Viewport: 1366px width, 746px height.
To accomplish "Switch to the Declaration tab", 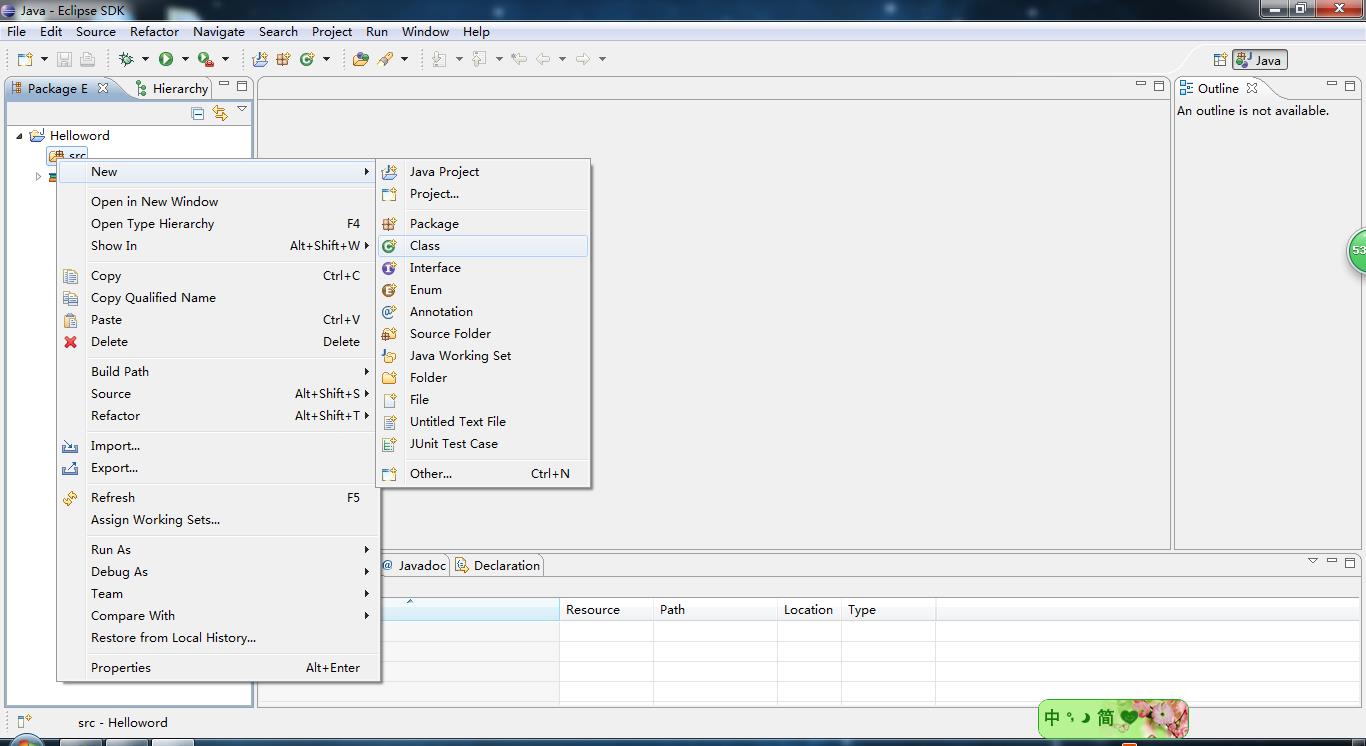I will [497, 565].
